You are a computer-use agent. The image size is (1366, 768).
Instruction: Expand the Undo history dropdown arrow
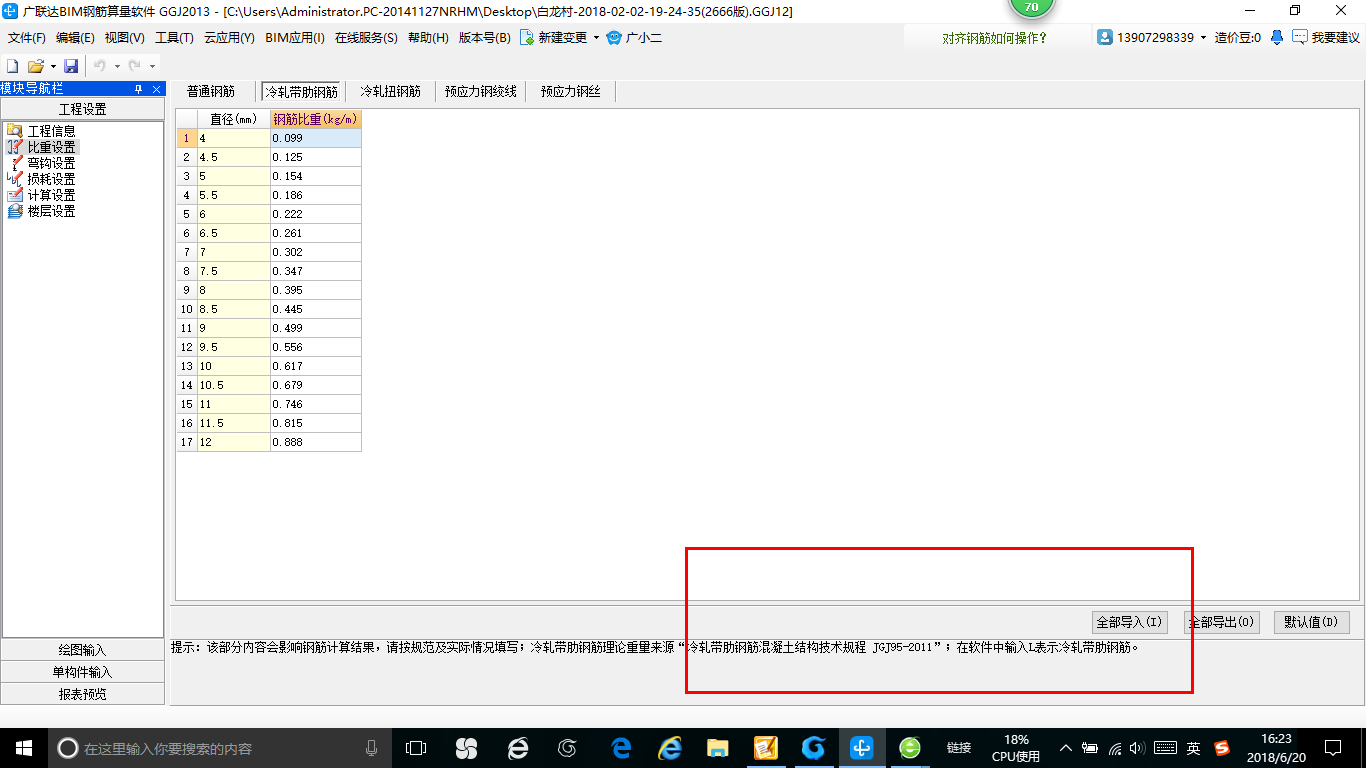(x=117, y=66)
